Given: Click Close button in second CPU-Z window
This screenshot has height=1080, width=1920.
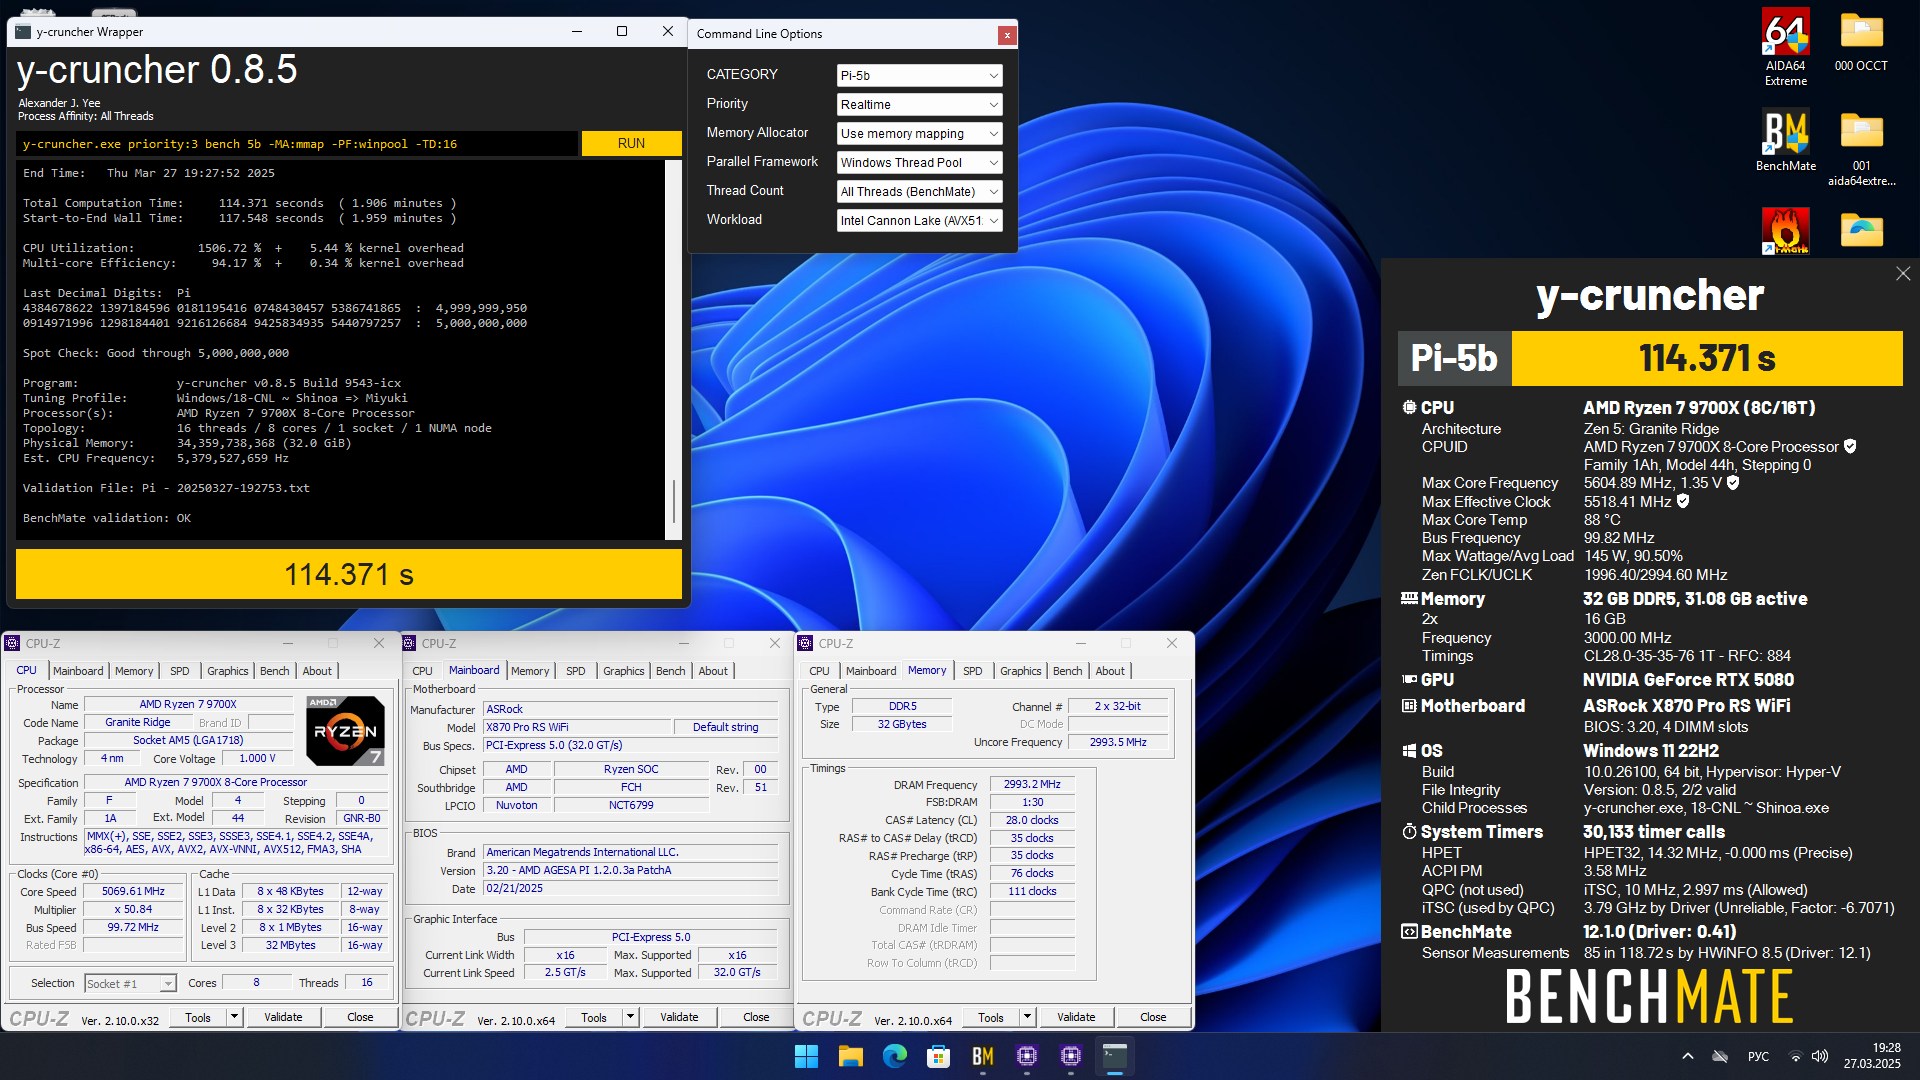Looking at the screenshot, I should pyautogui.click(x=756, y=1017).
